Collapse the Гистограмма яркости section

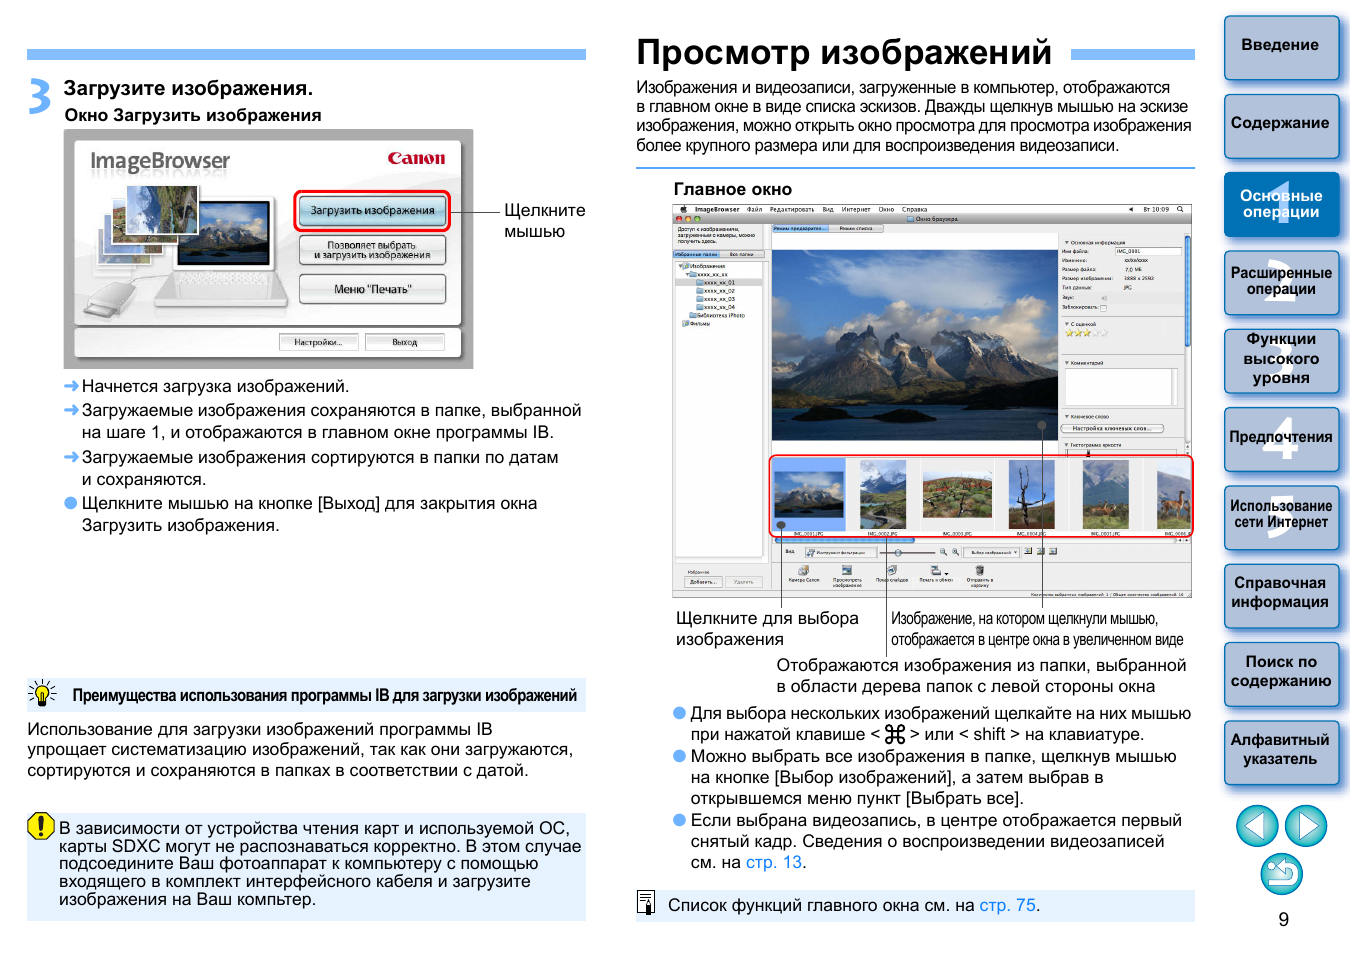point(1067,445)
